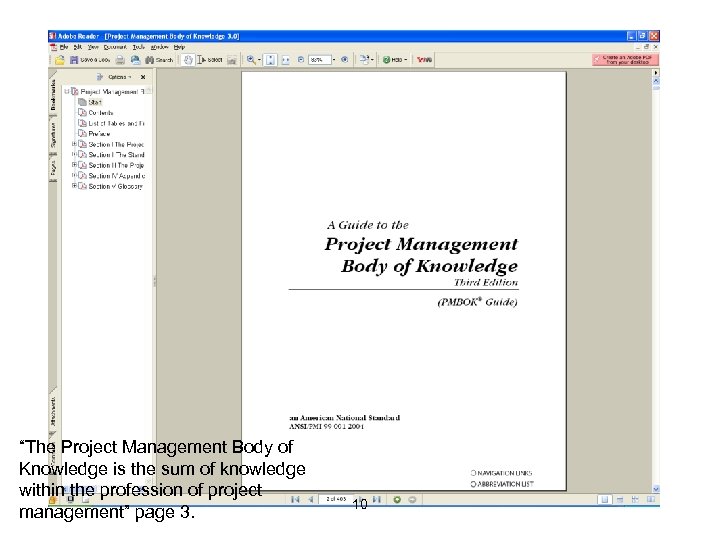
Task: Open the Window menu
Action: 159,47
